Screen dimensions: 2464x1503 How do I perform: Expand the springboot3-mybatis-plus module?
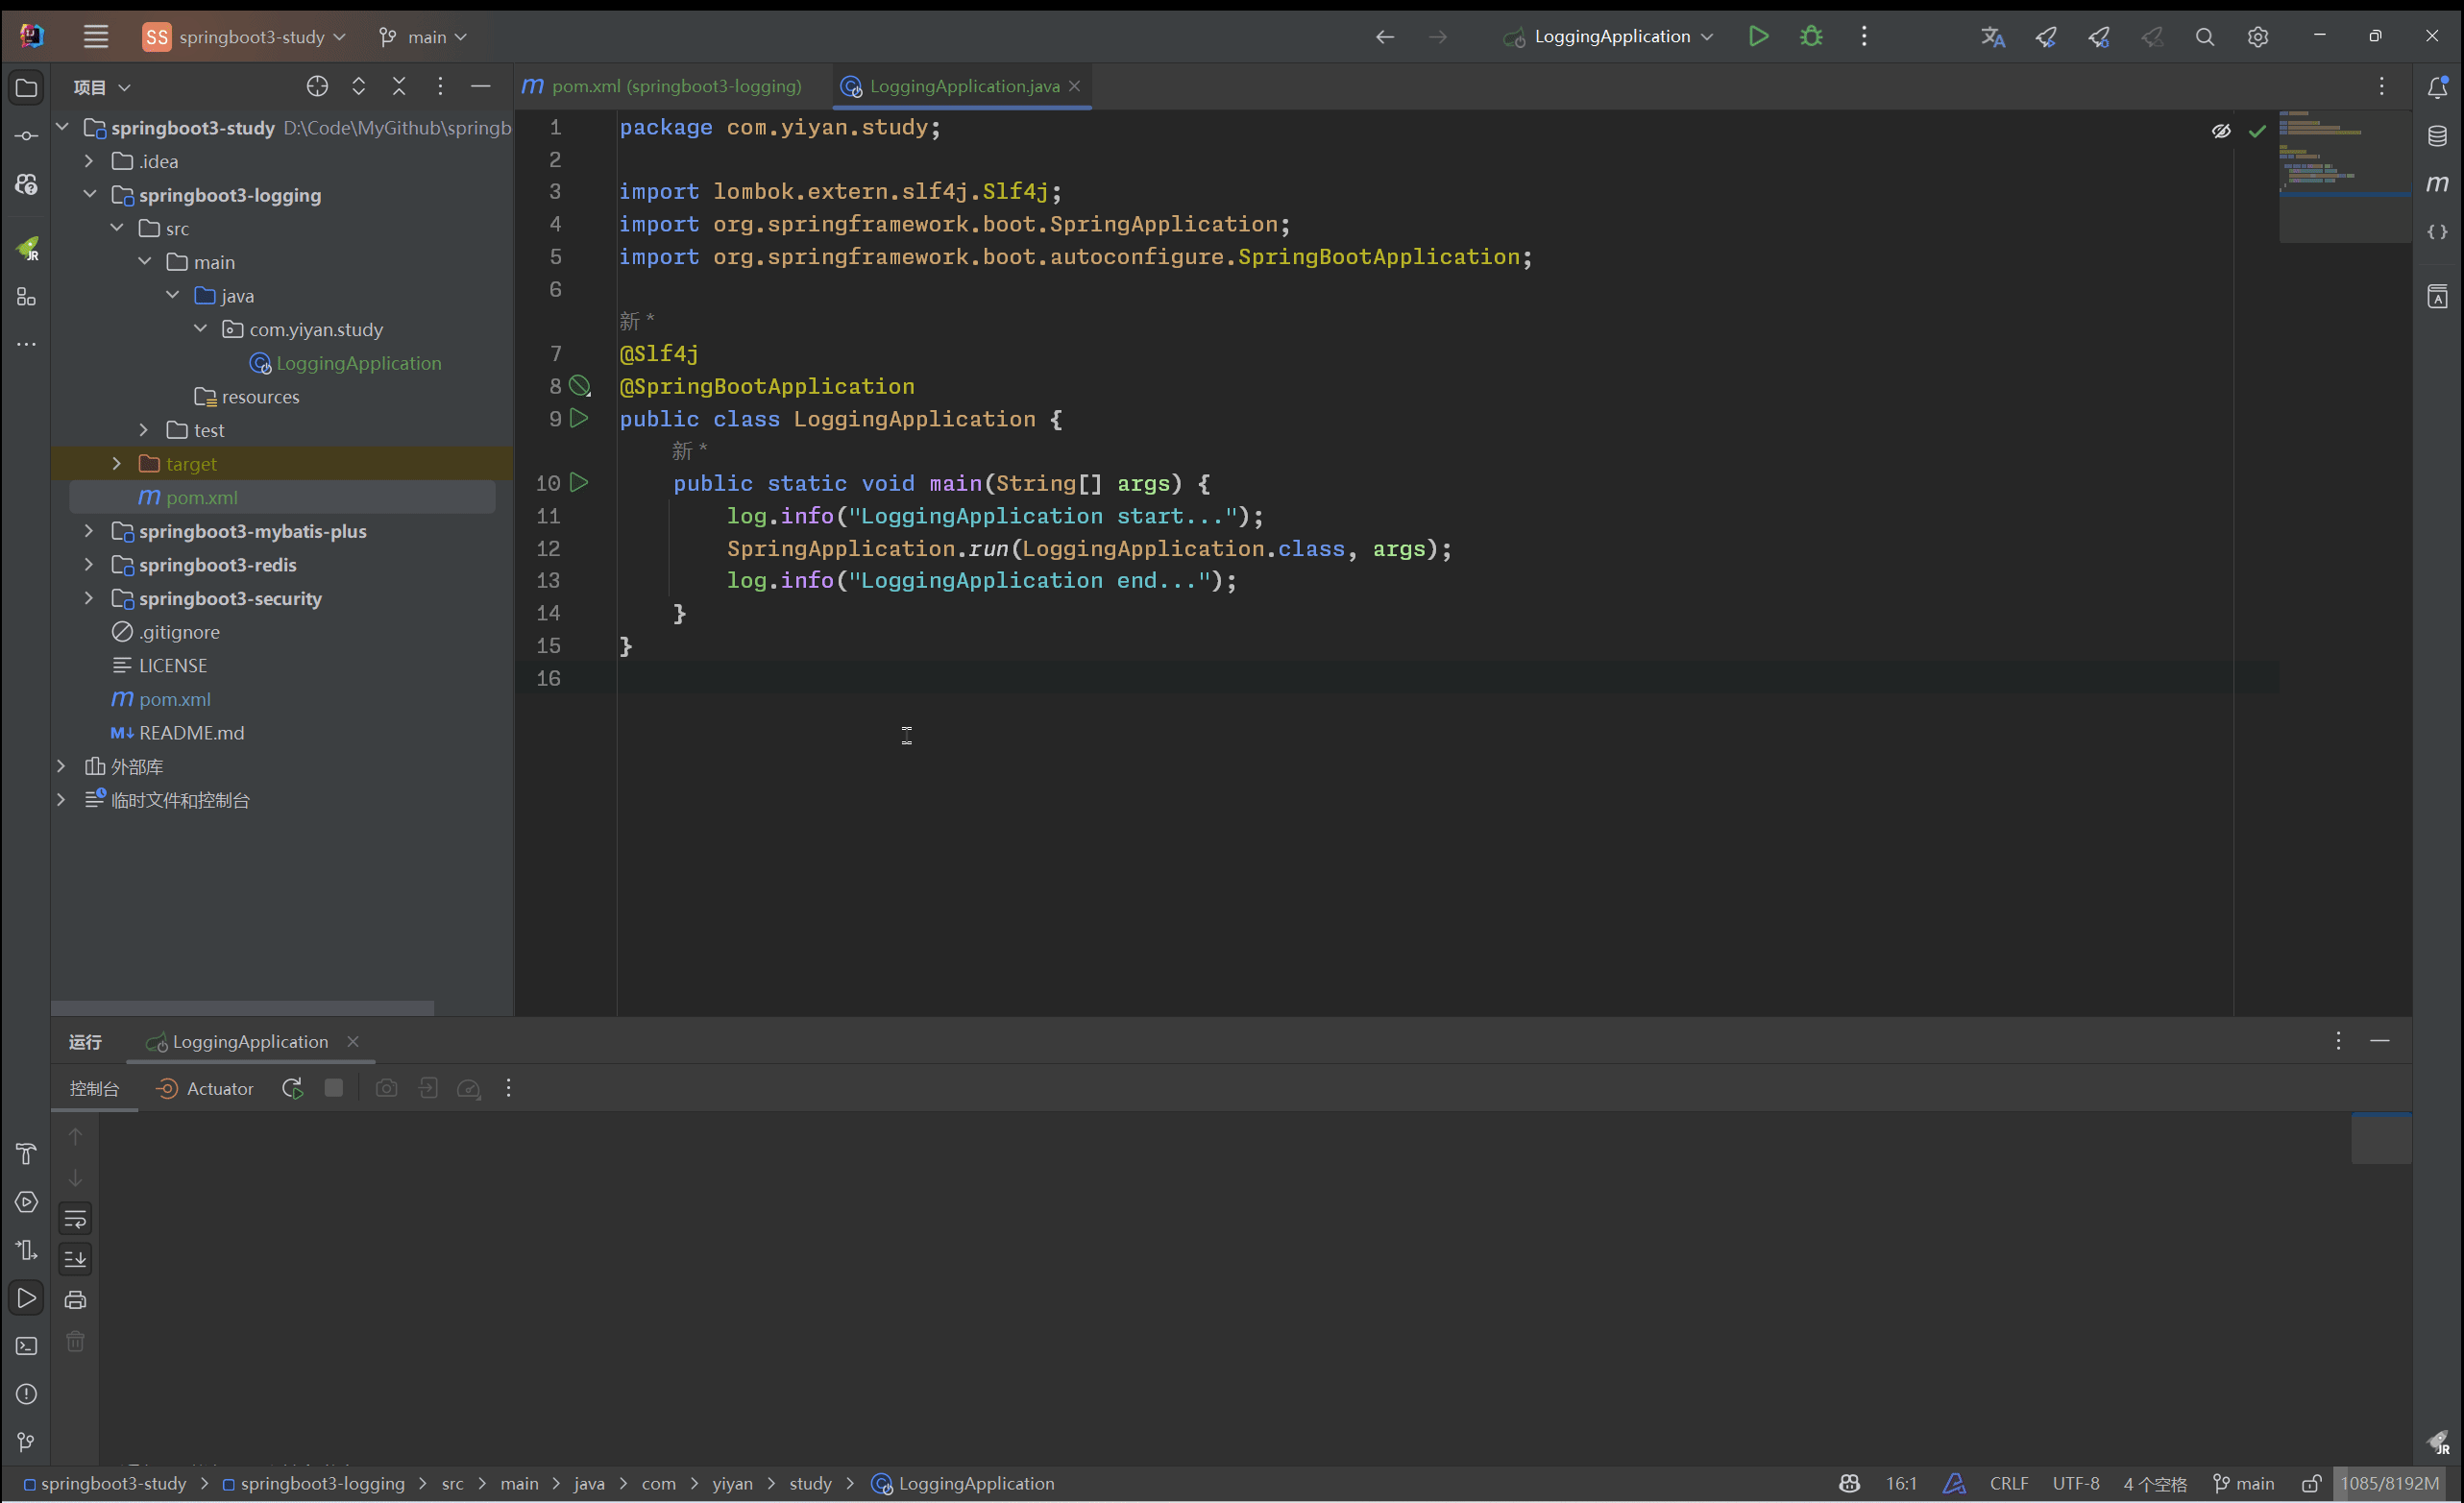[88, 531]
